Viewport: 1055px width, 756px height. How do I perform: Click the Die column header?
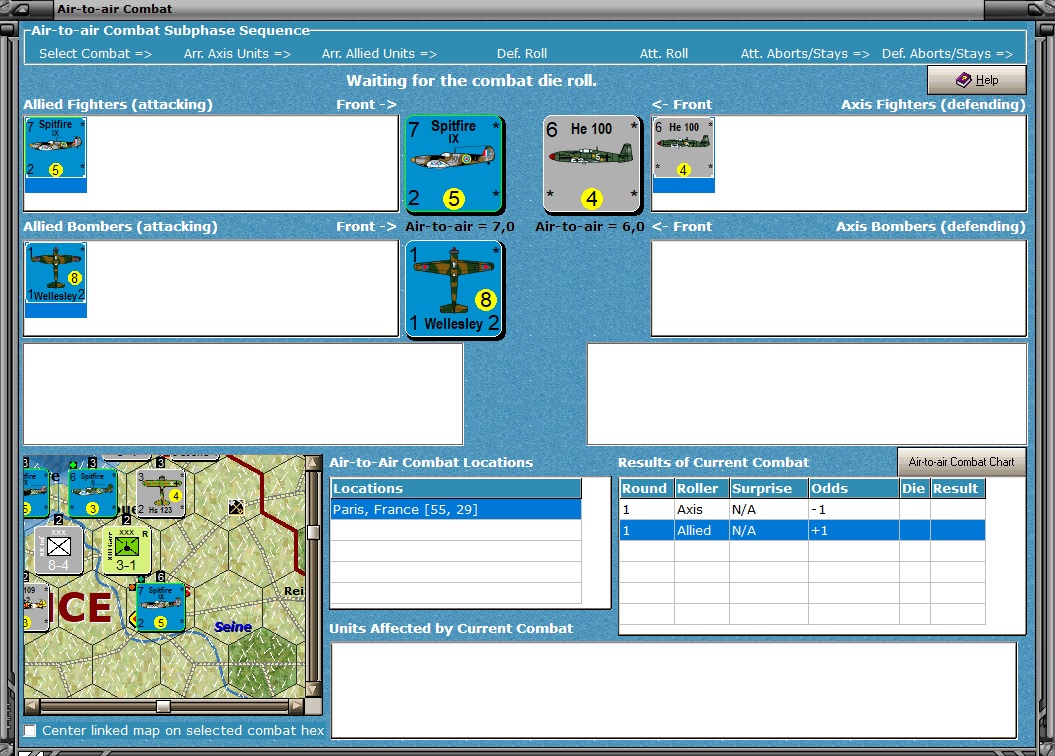pos(914,489)
